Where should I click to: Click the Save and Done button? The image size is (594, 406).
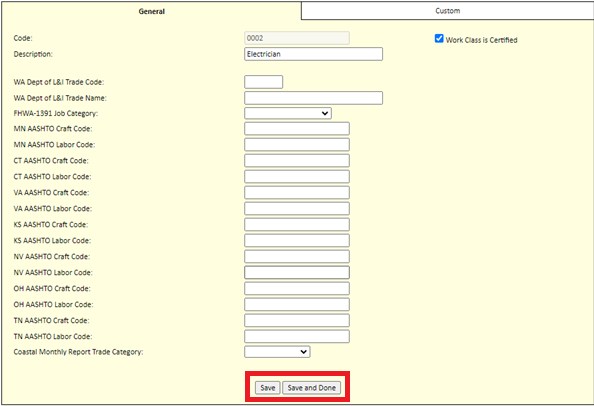311,388
